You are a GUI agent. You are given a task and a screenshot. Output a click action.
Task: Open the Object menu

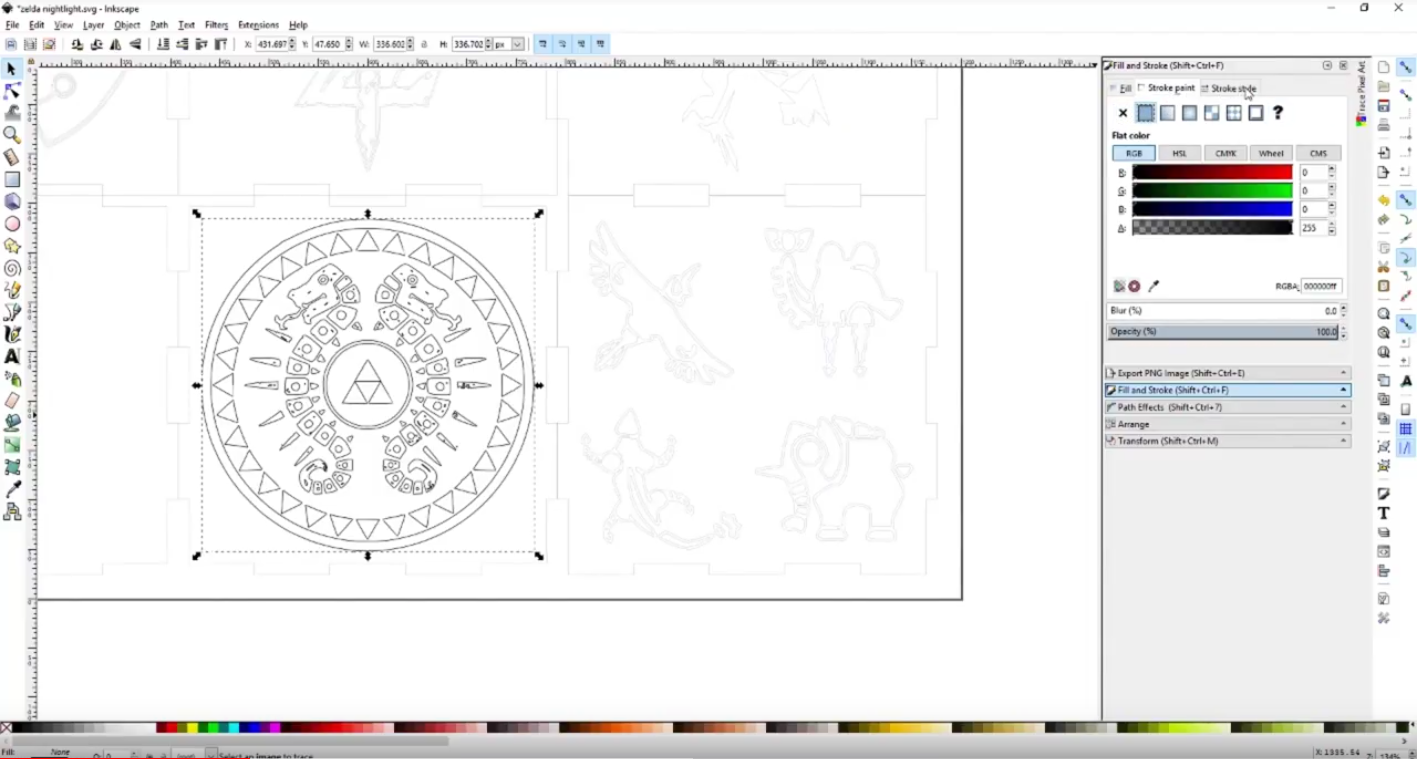pyautogui.click(x=127, y=25)
